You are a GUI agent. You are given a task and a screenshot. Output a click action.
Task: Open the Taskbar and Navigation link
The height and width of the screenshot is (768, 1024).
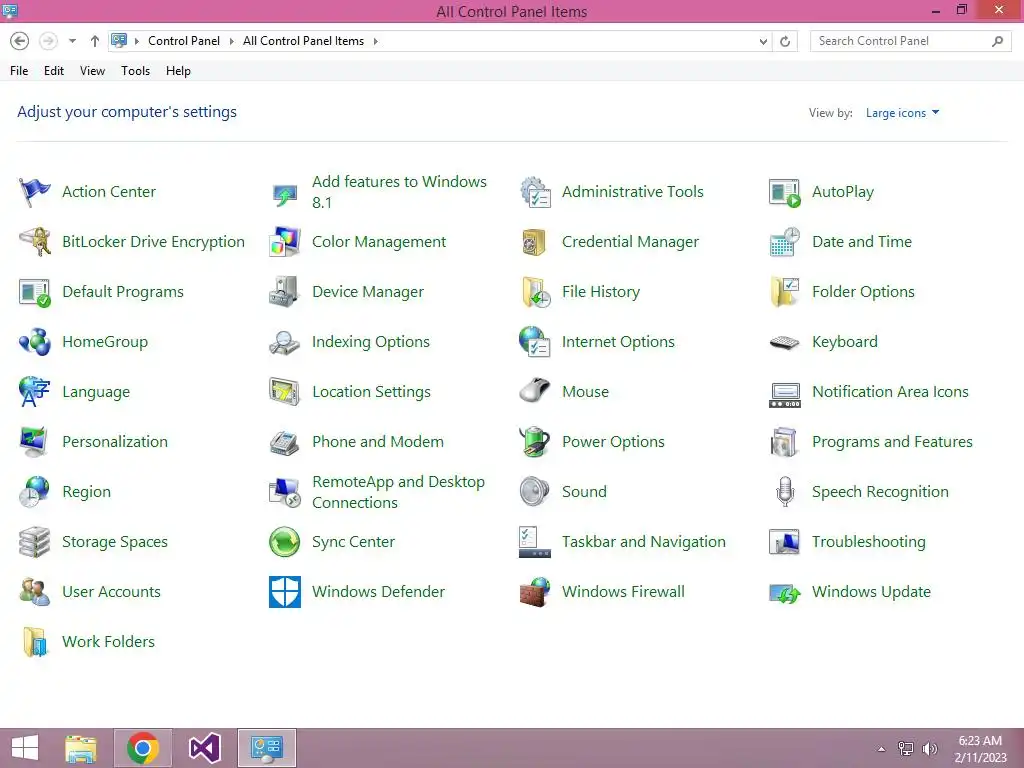tap(643, 542)
